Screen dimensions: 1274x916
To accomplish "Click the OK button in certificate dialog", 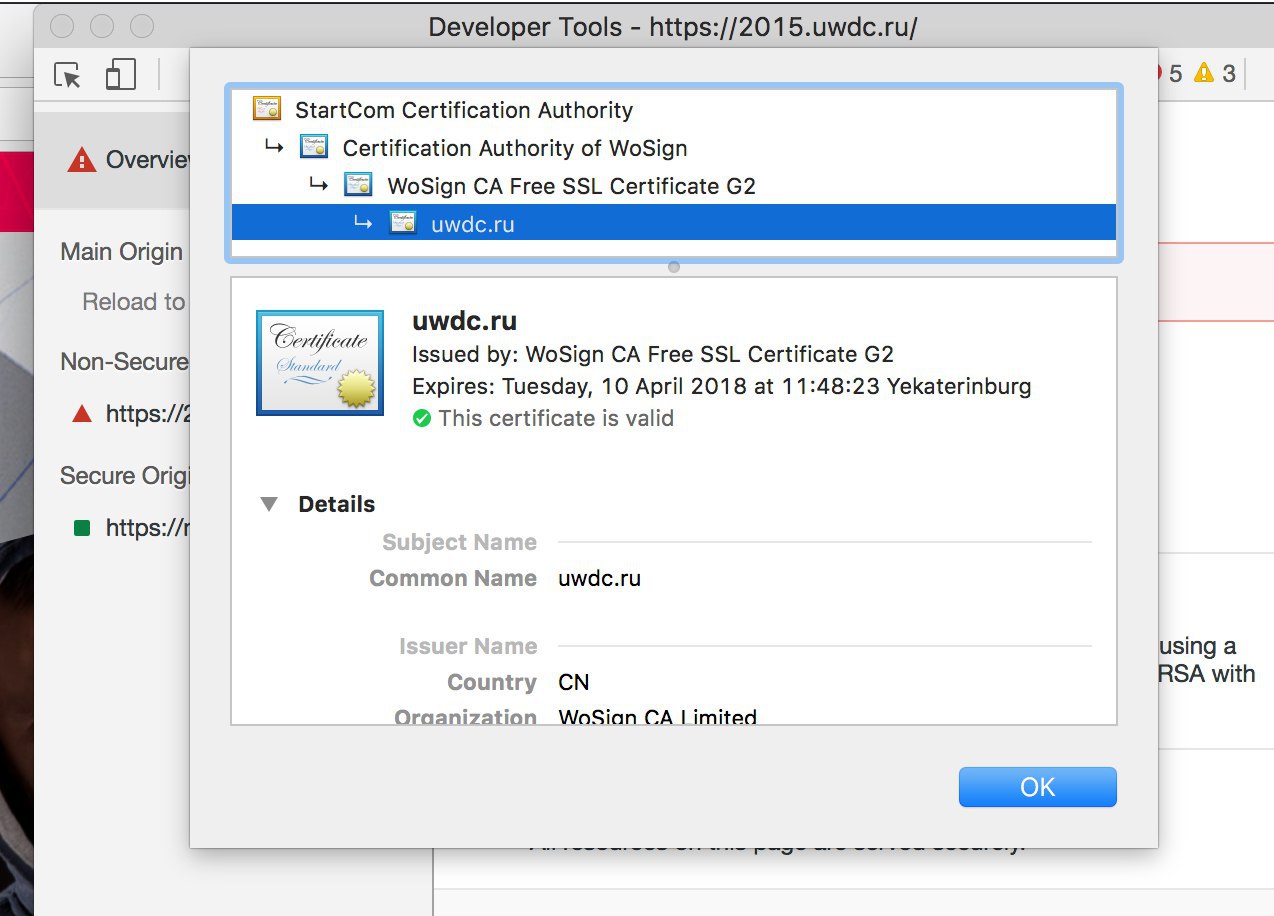I will tap(1037, 787).
